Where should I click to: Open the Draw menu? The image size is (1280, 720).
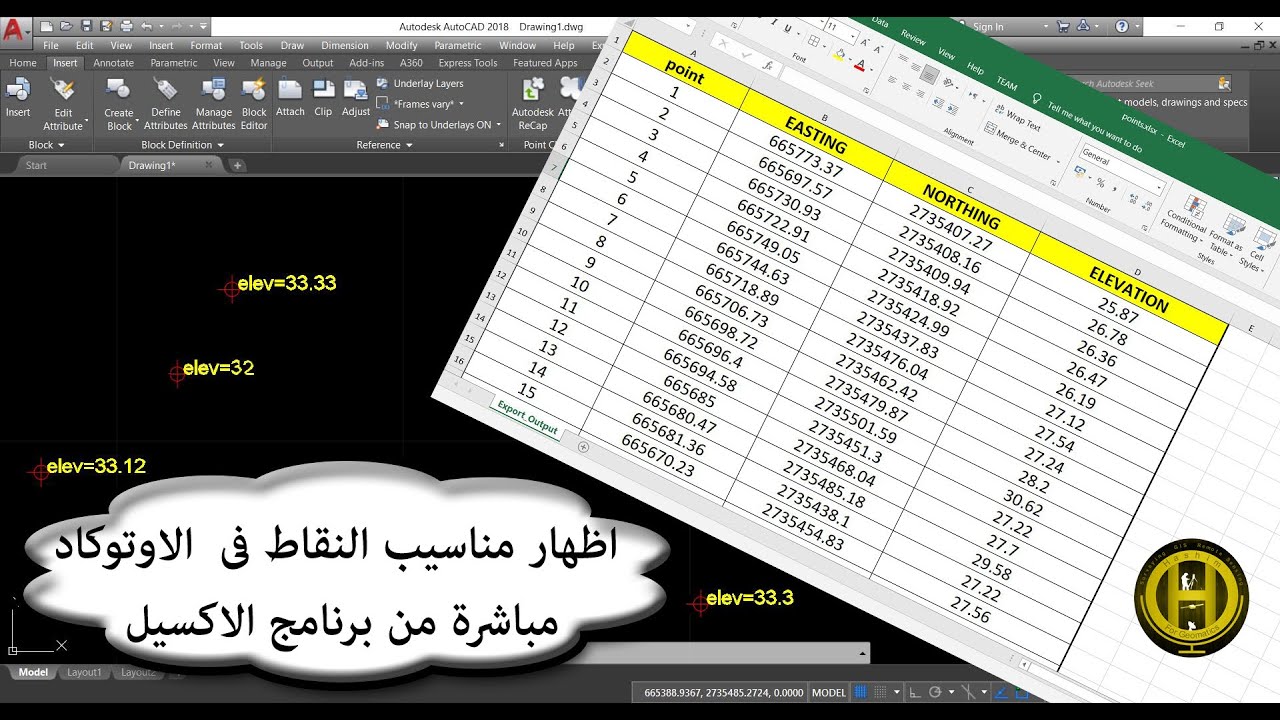pyautogui.click(x=292, y=45)
